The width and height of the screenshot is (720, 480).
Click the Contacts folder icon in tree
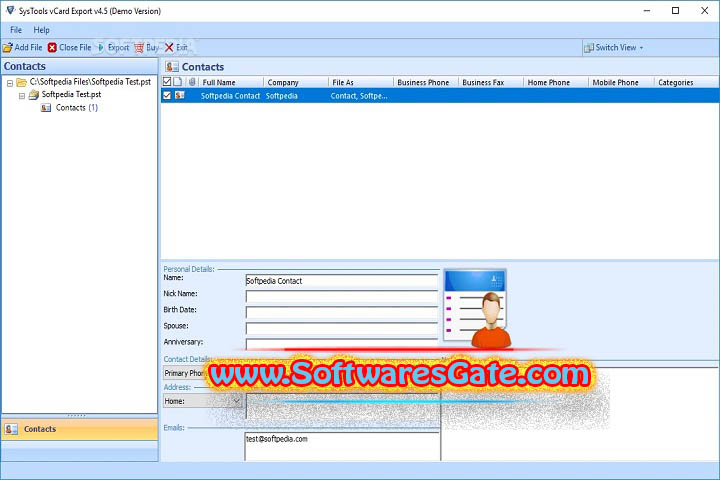(46, 107)
